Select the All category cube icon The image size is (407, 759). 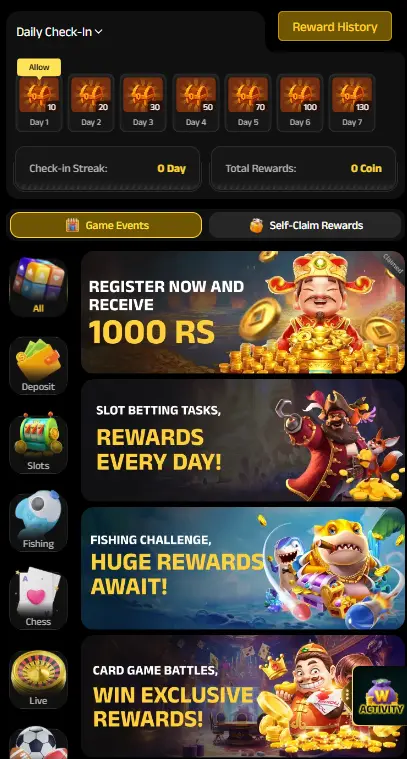click(x=38, y=287)
